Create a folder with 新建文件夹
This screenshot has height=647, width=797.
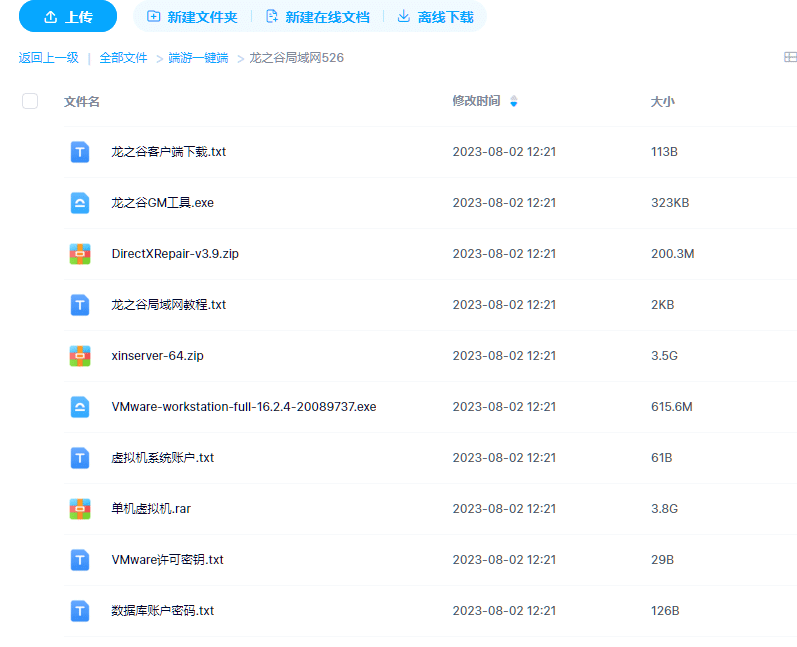point(192,17)
